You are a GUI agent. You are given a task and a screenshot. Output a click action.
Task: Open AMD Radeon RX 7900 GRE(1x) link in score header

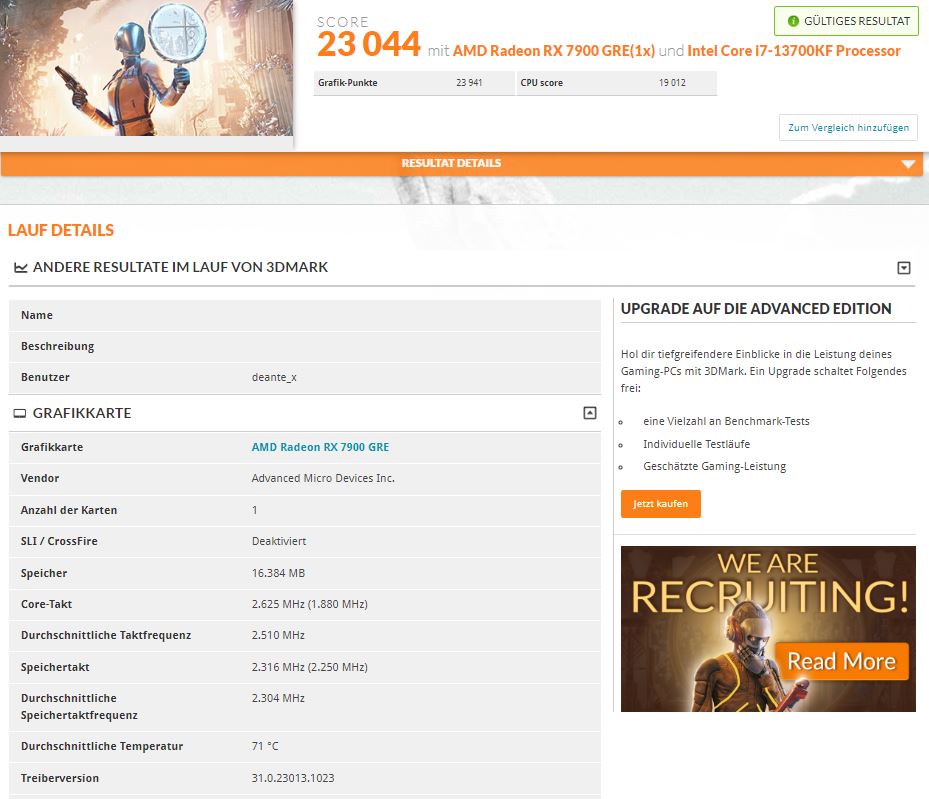553,51
